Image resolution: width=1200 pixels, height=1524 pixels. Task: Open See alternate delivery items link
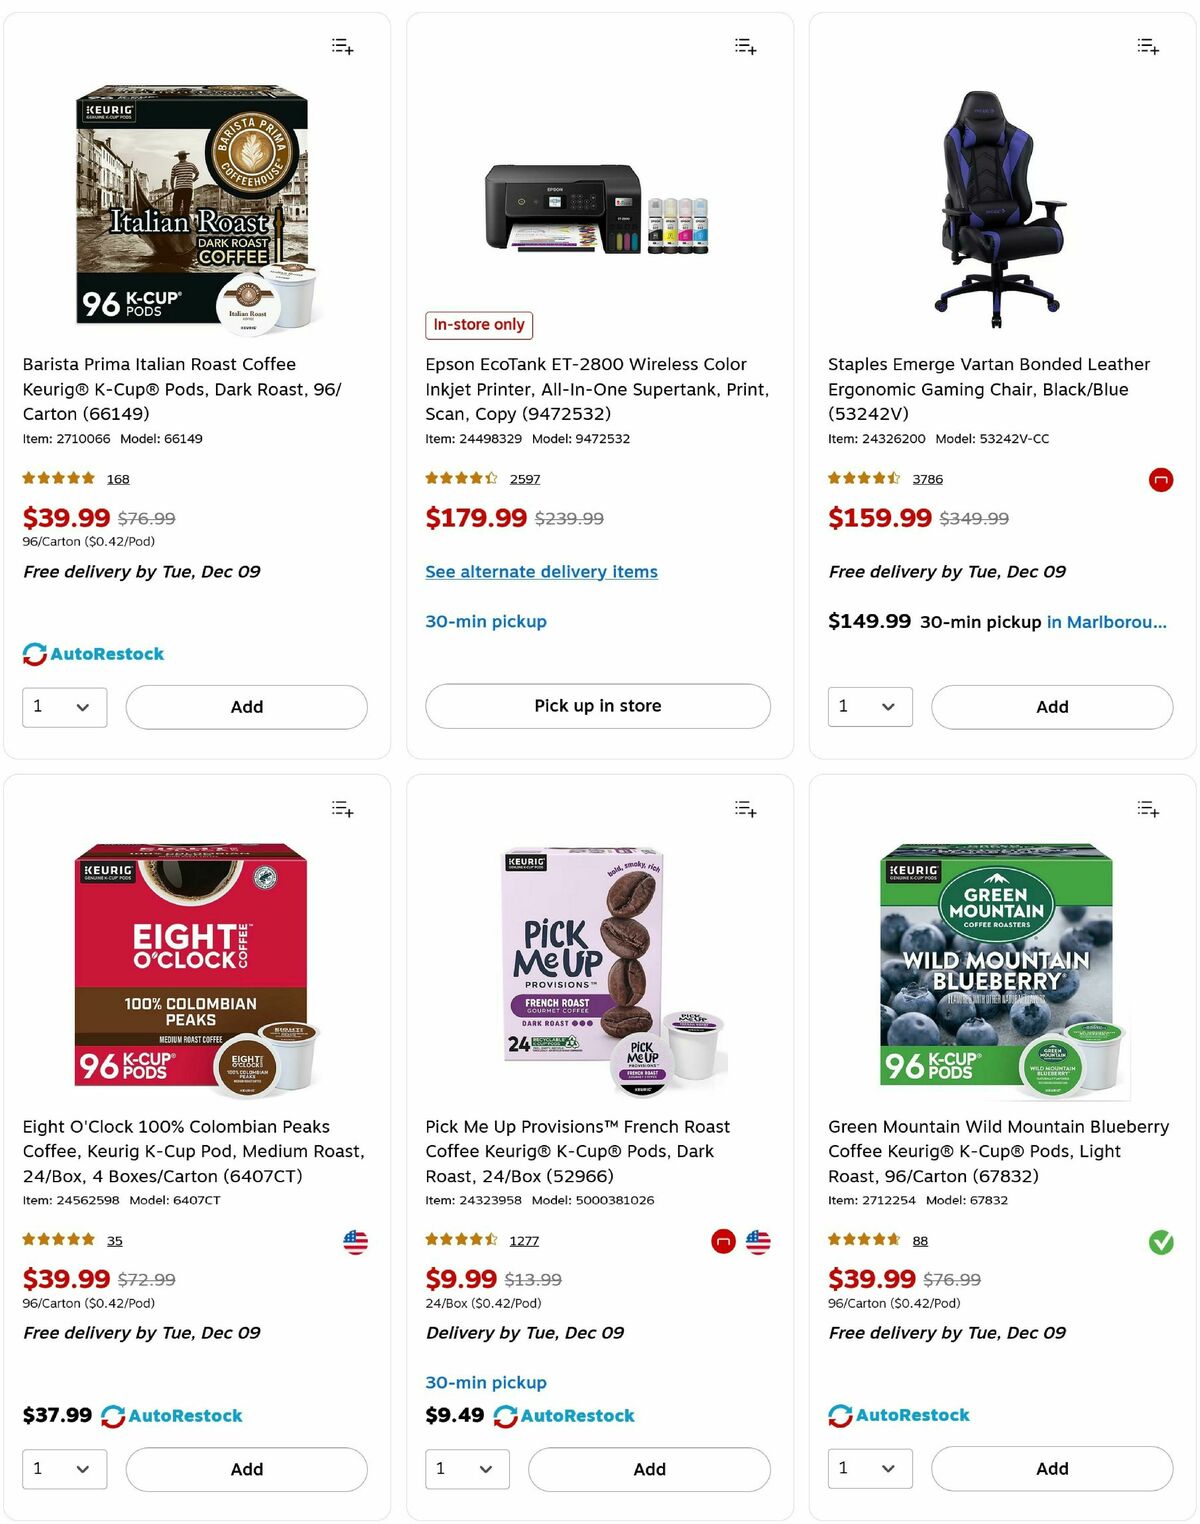point(541,571)
